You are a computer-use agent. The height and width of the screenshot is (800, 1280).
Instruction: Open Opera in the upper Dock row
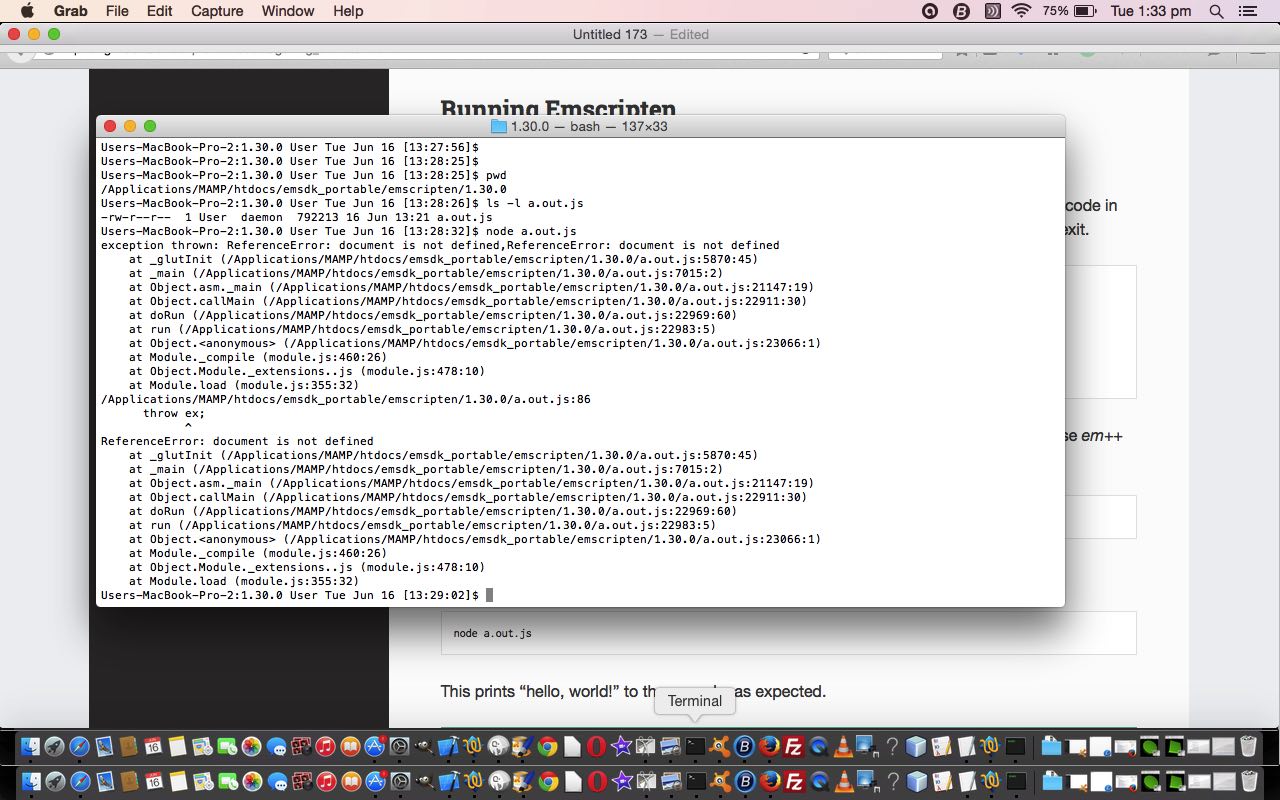[x=596, y=746]
